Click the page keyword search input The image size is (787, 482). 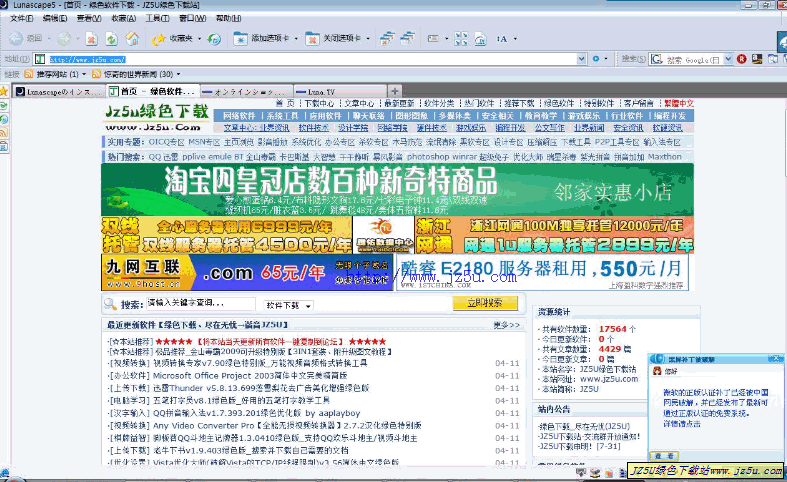[201, 303]
